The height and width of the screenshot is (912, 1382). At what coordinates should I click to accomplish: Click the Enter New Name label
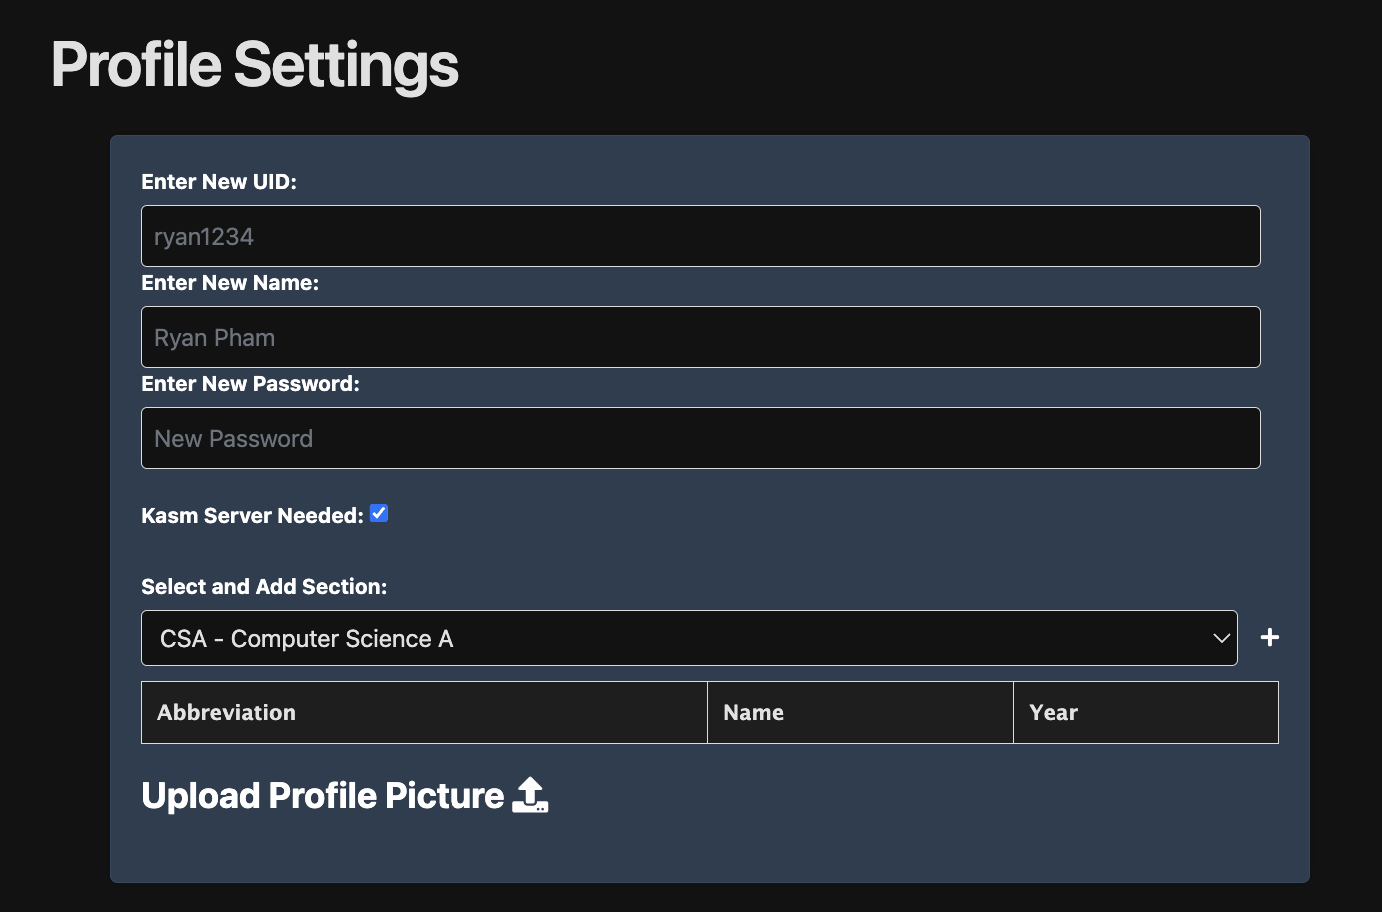(230, 283)
